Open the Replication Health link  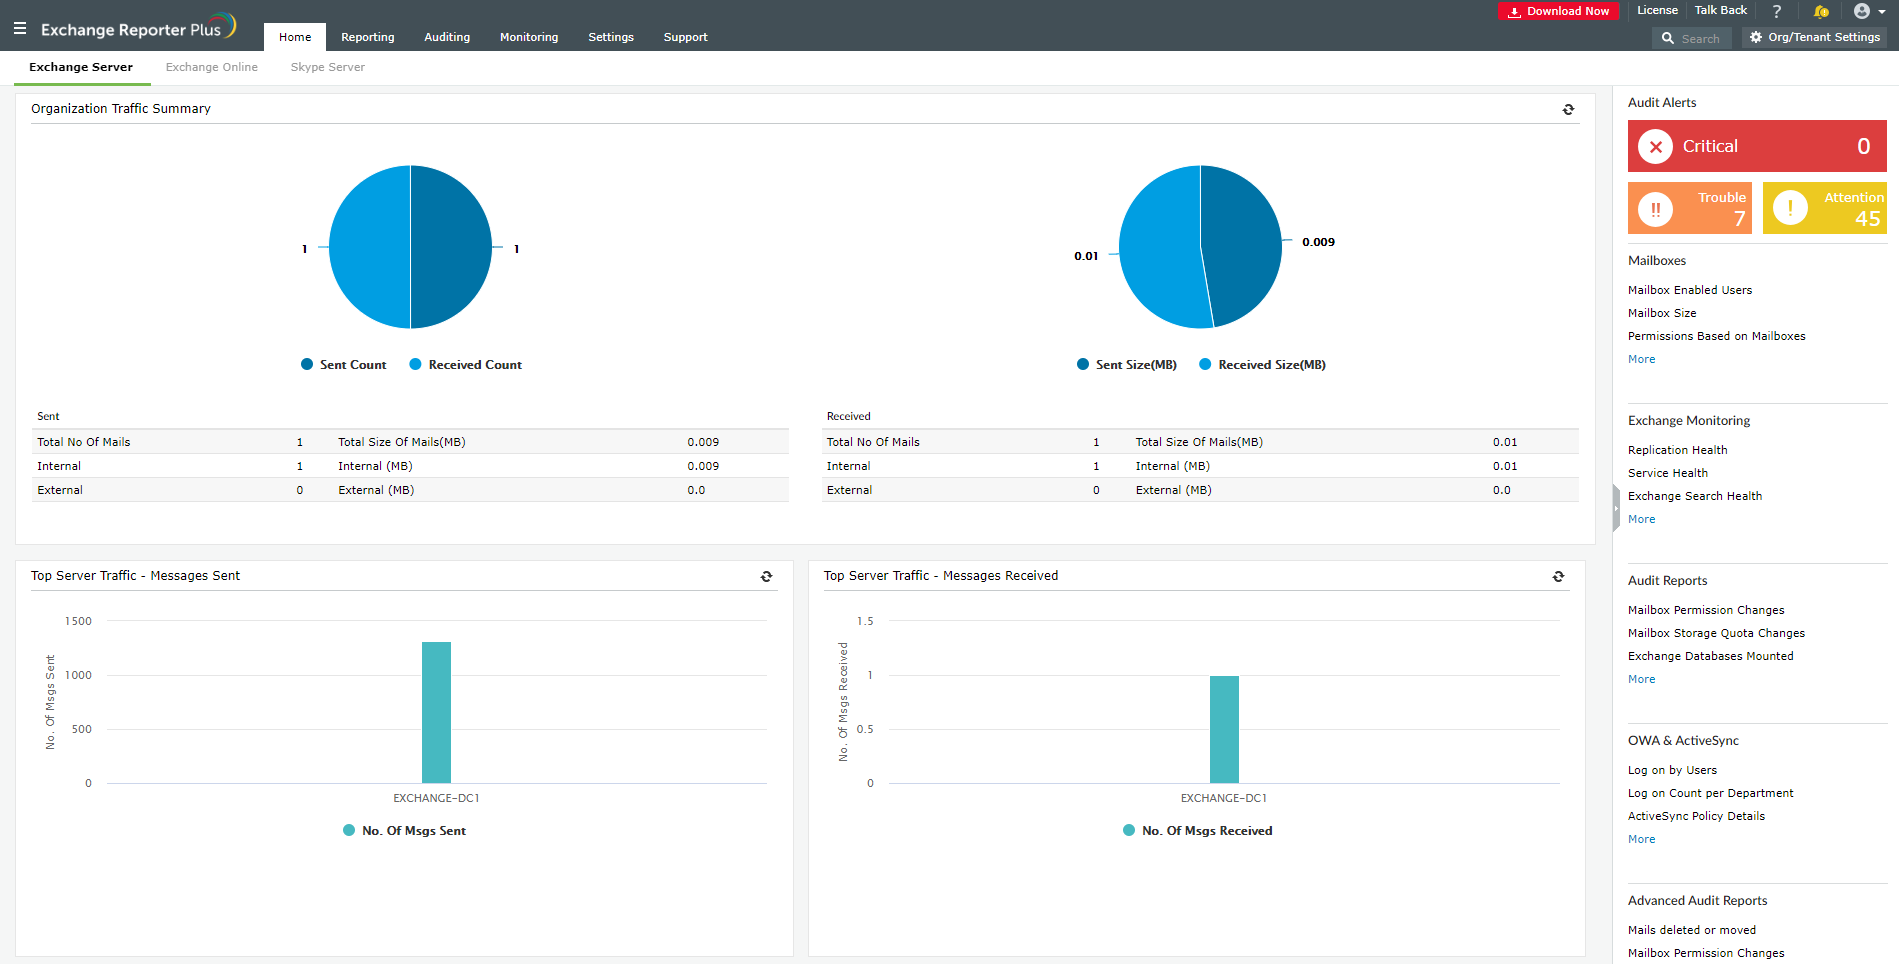point(1677,451)
